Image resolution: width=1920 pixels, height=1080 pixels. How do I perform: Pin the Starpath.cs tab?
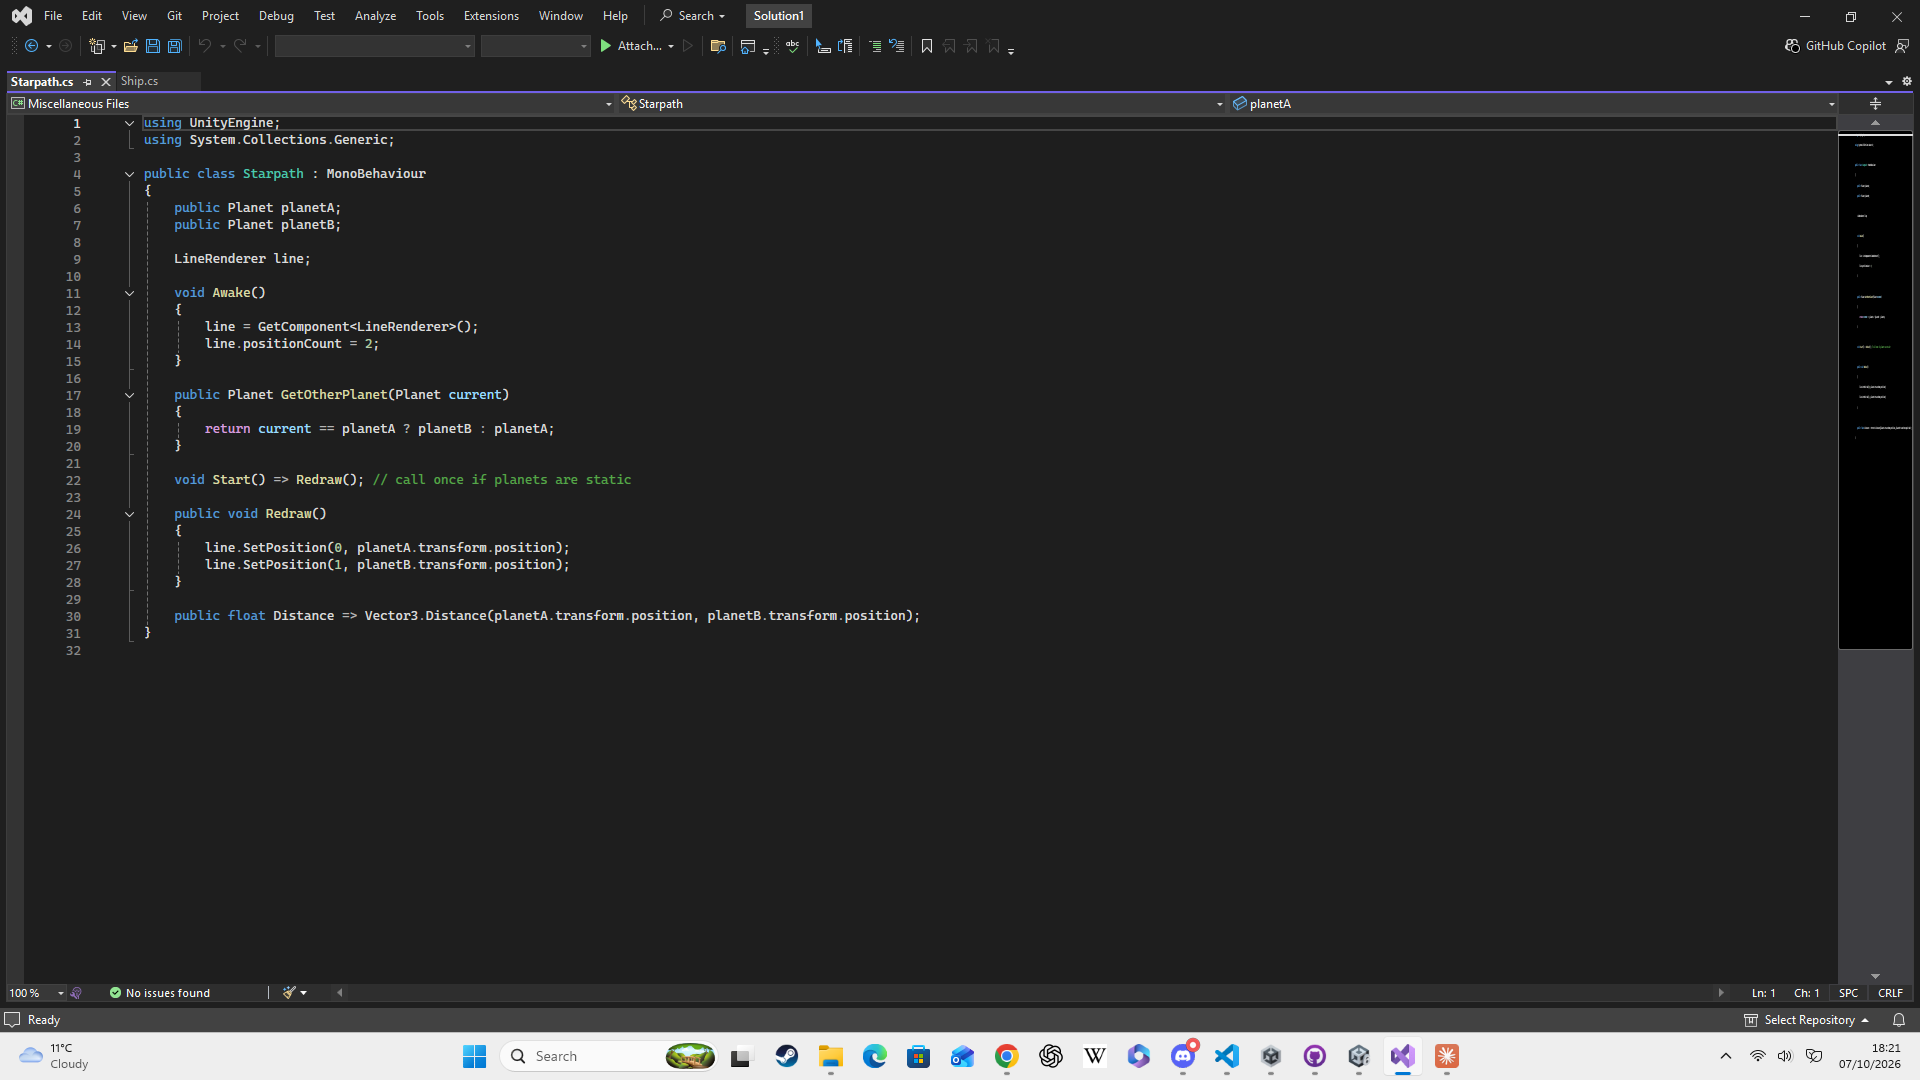pos(88,82)
